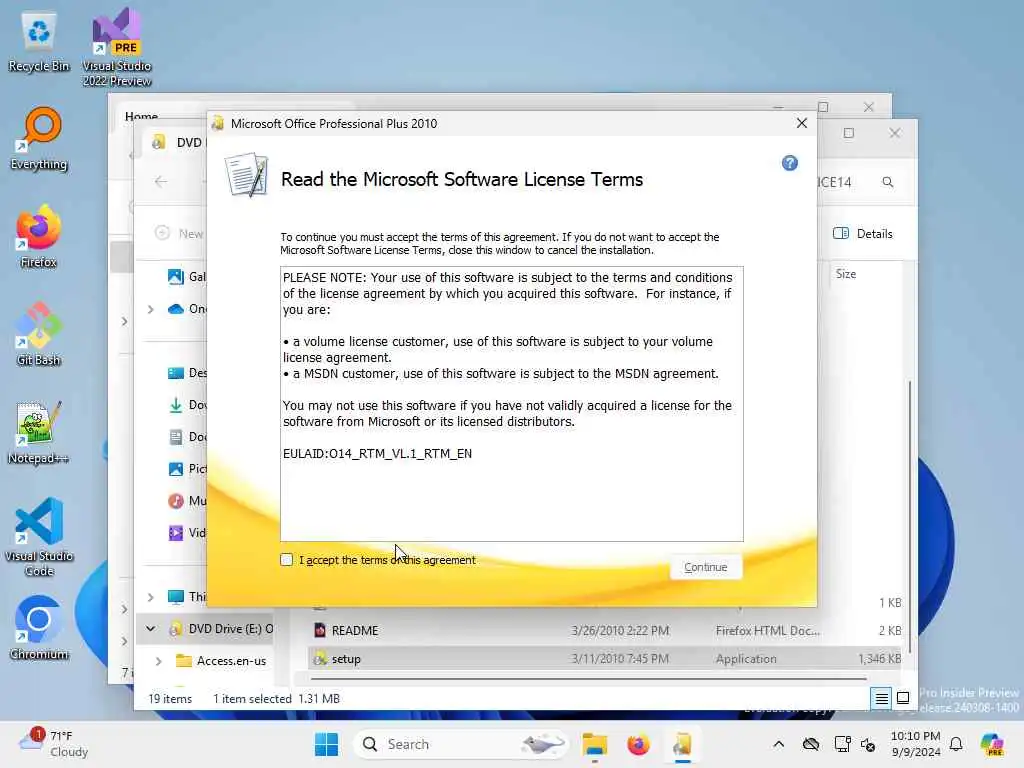Select the setup application file row
The width and height of the screenshot is (1024, 768).
point(605,659)
